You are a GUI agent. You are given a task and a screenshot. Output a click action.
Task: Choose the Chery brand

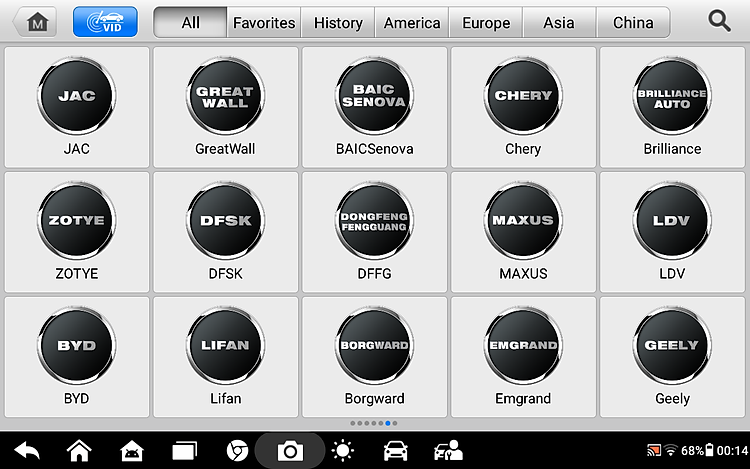tap(523, 107)
